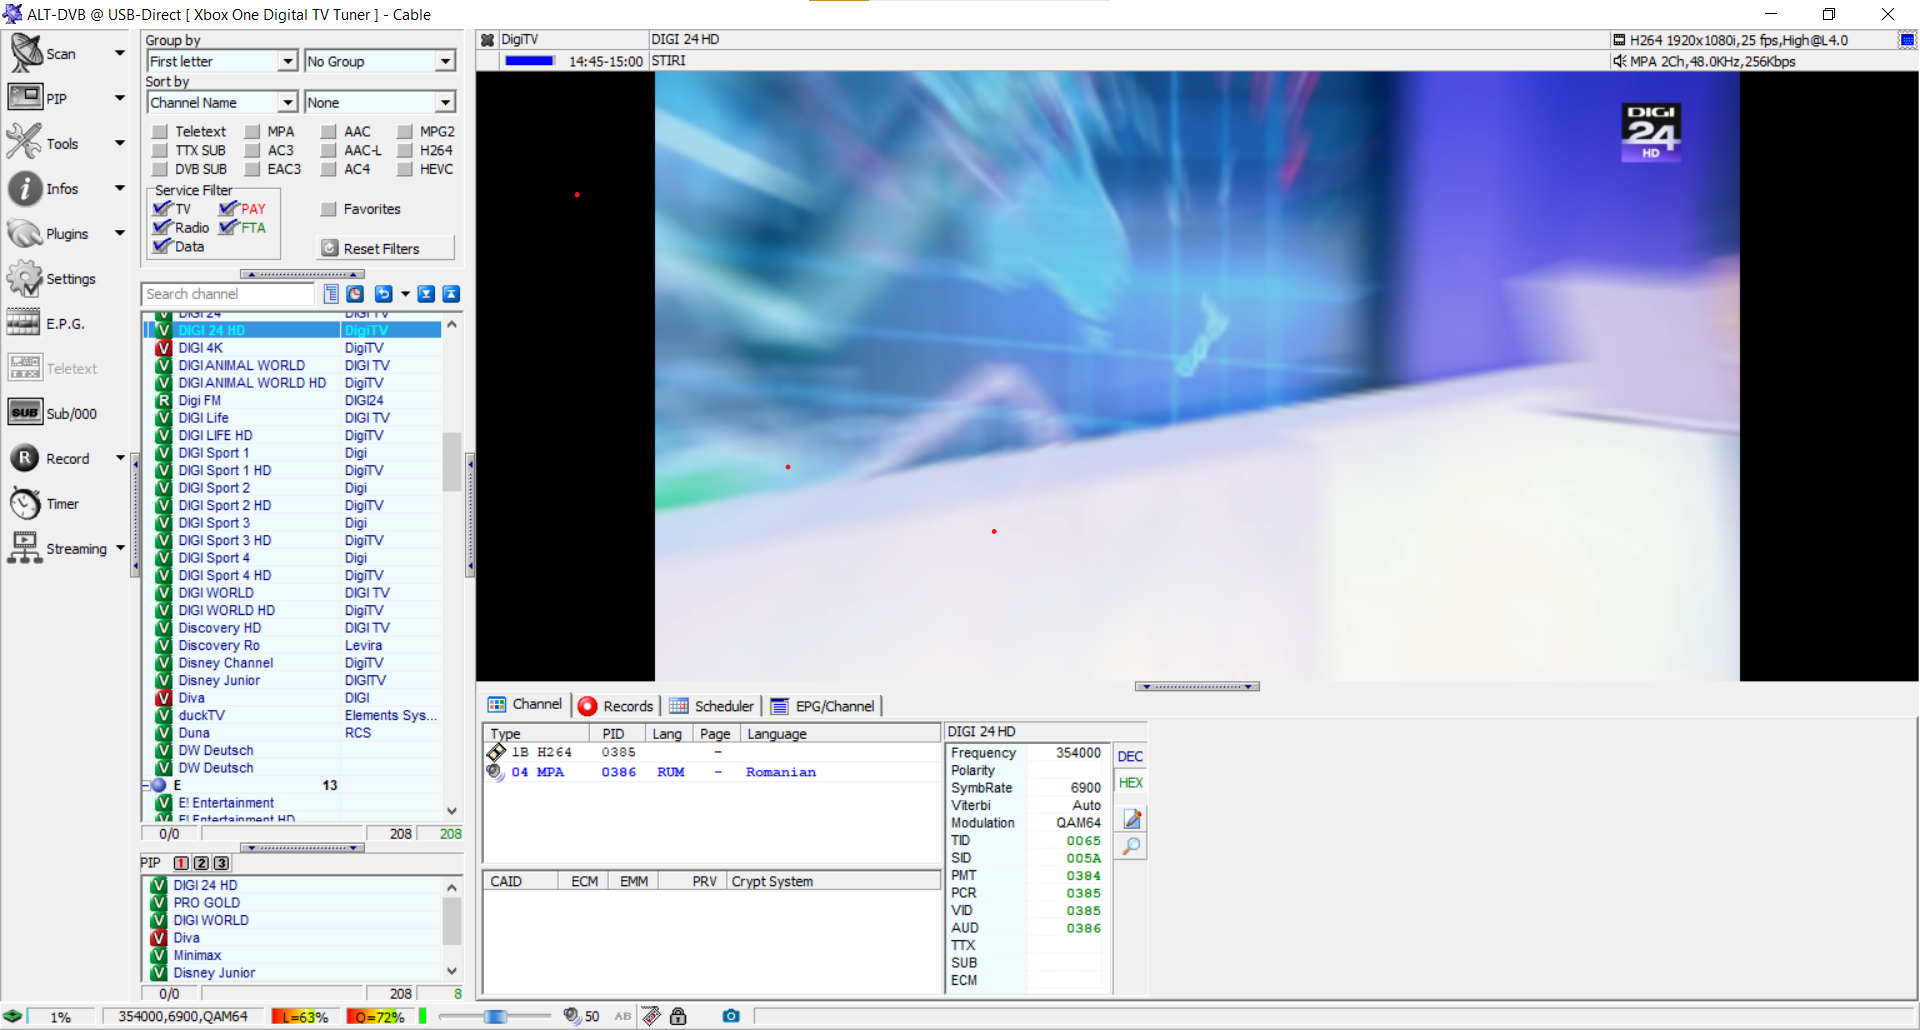
Task: Check the H264 filter
Action: [x=405, y=150]
